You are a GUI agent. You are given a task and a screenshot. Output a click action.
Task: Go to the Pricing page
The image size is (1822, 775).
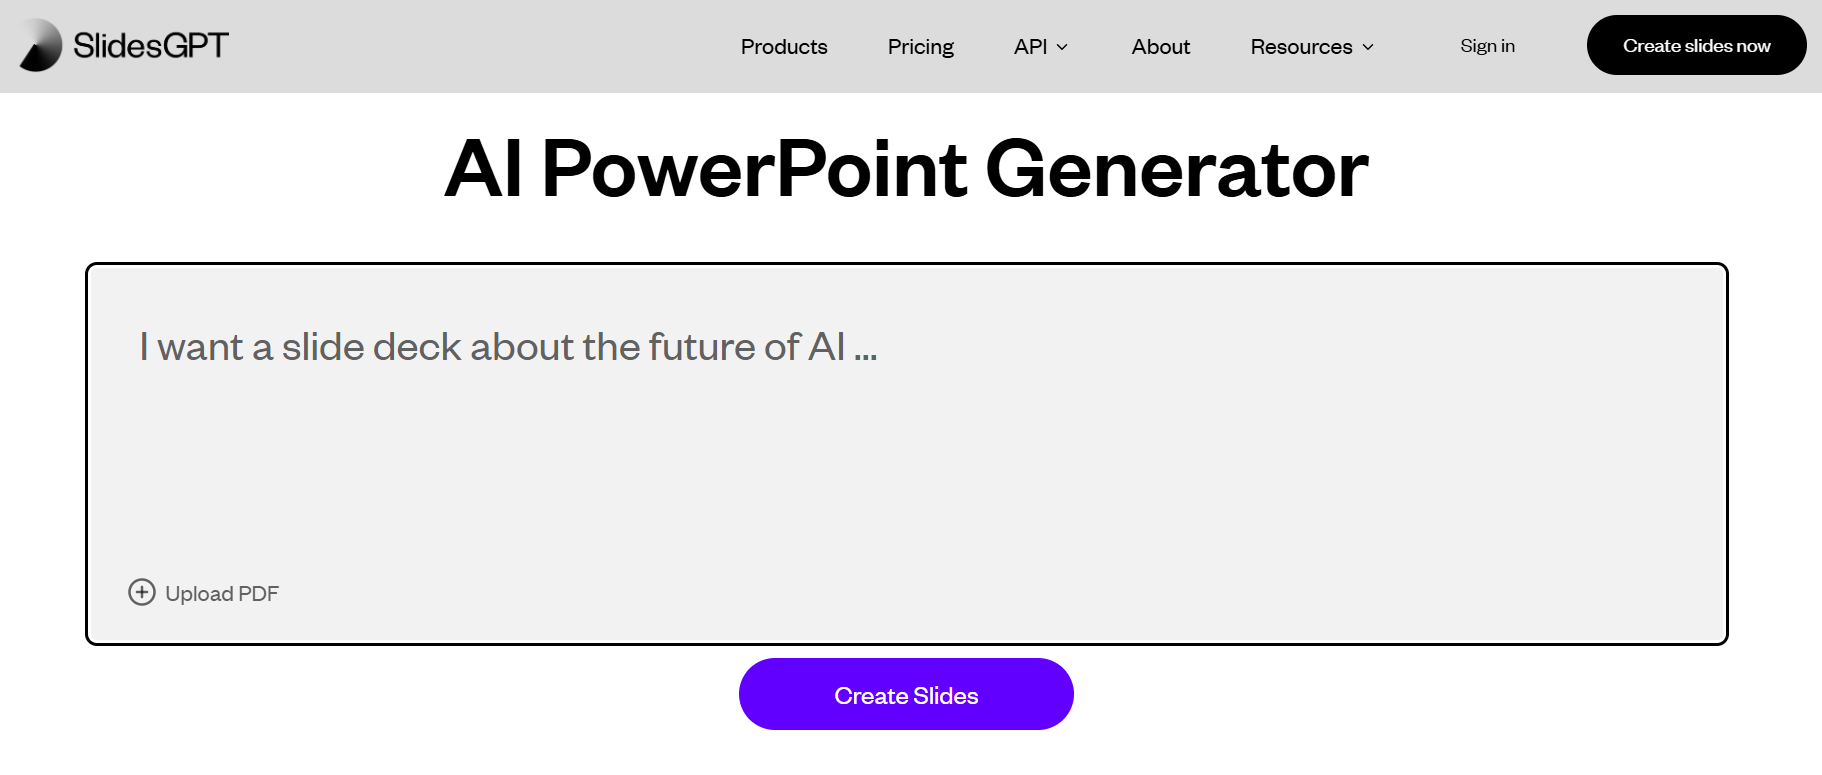(920, 47)
